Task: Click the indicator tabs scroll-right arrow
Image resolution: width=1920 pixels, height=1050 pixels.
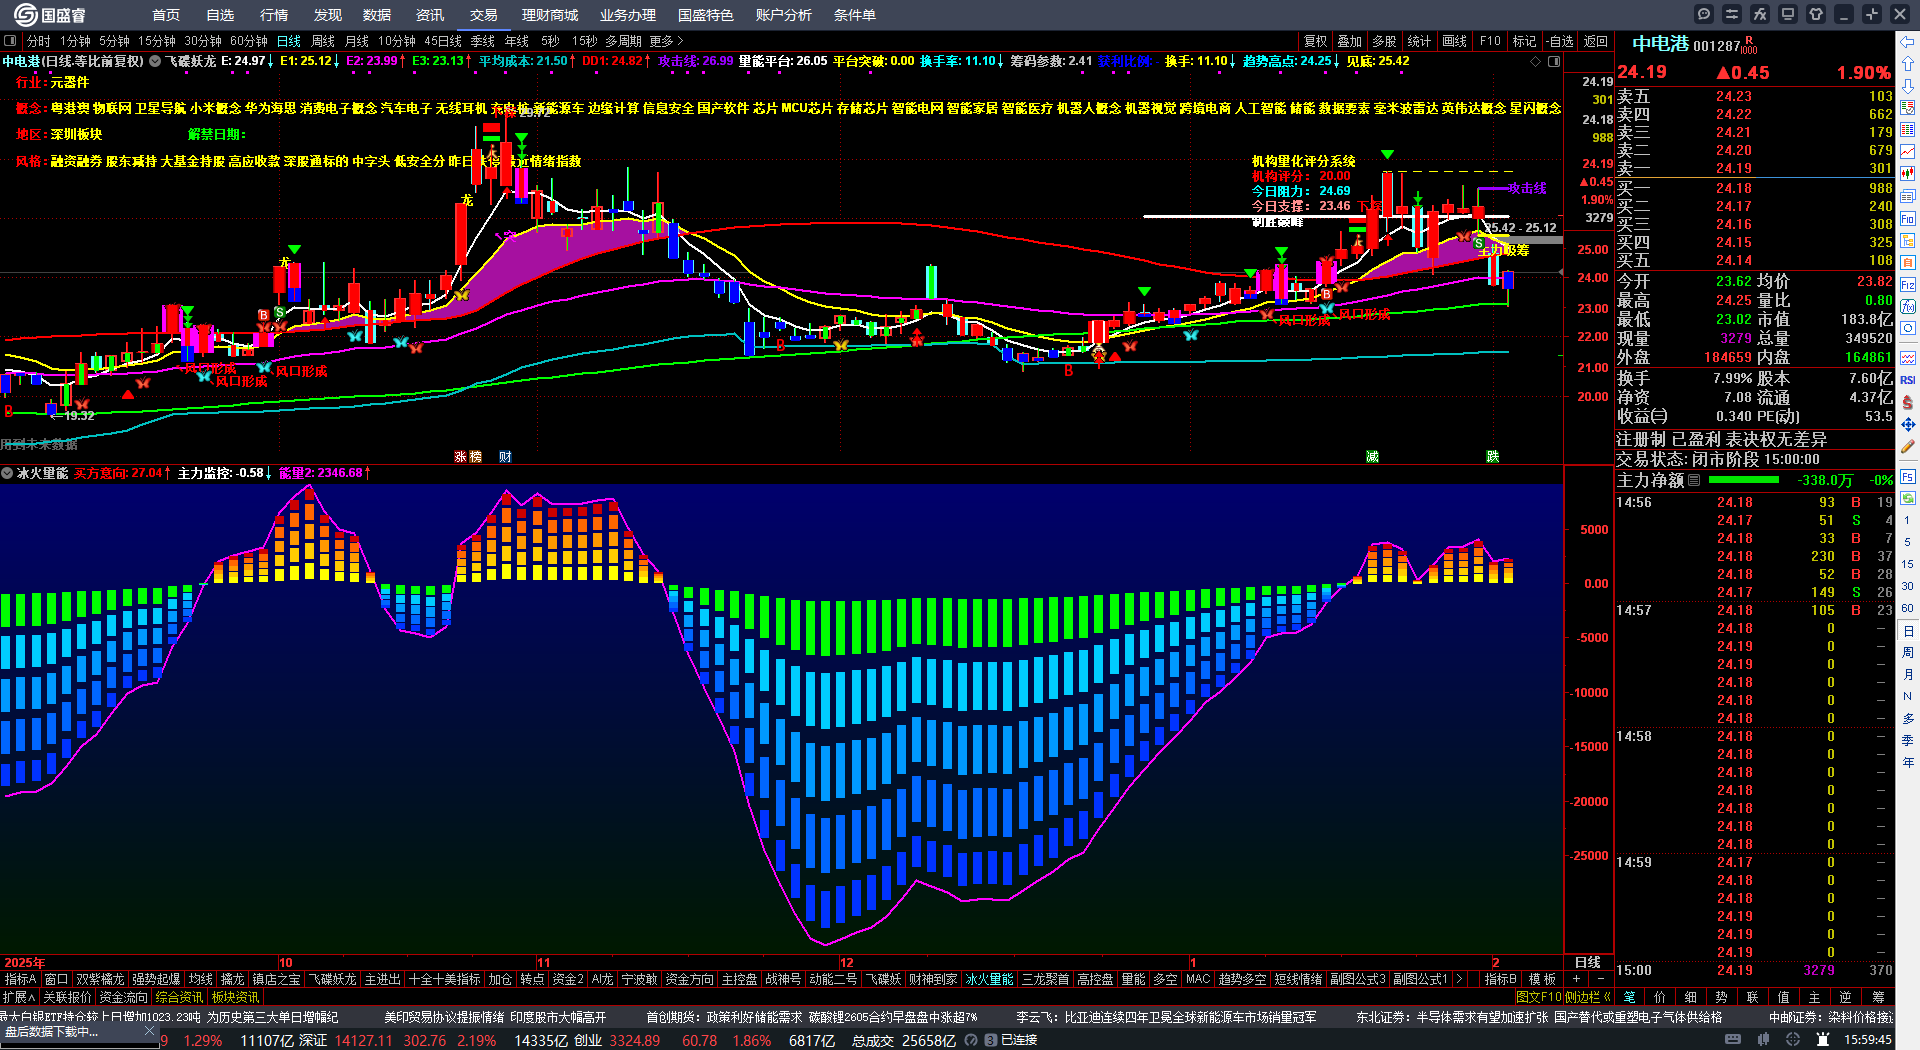Action: 1460,979
